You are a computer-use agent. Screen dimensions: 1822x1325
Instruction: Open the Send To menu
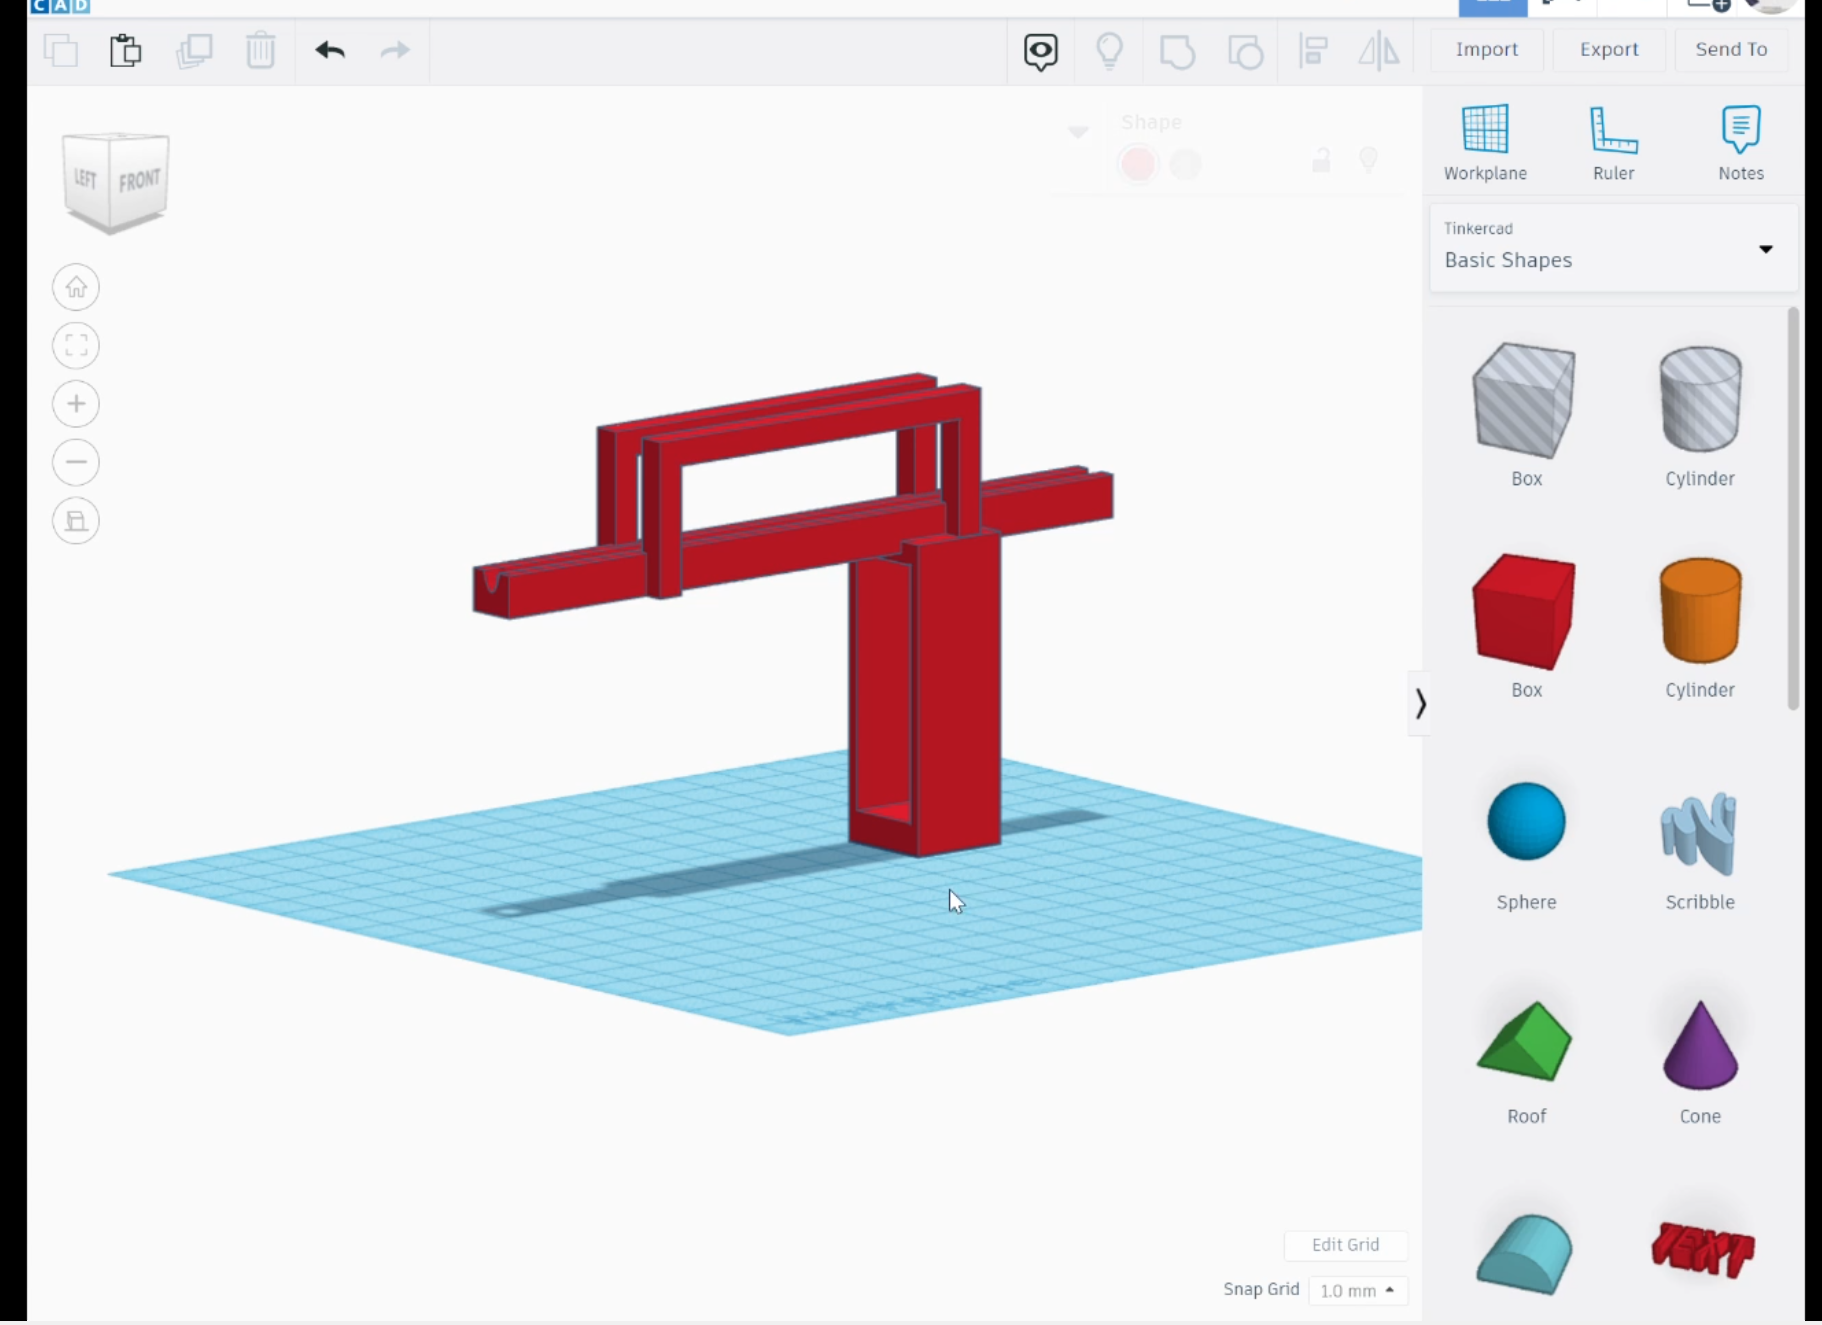[1729, 49]
